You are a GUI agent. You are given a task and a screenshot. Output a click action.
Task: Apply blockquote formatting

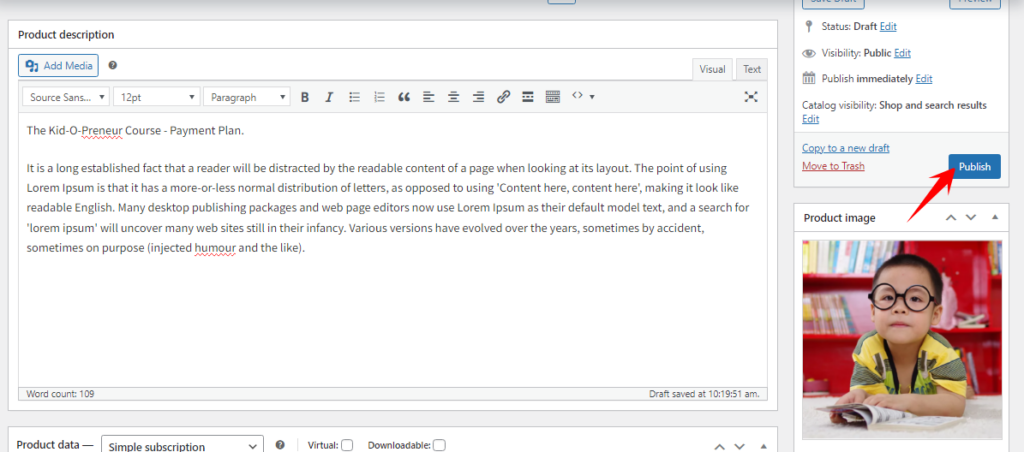point(404,97)
